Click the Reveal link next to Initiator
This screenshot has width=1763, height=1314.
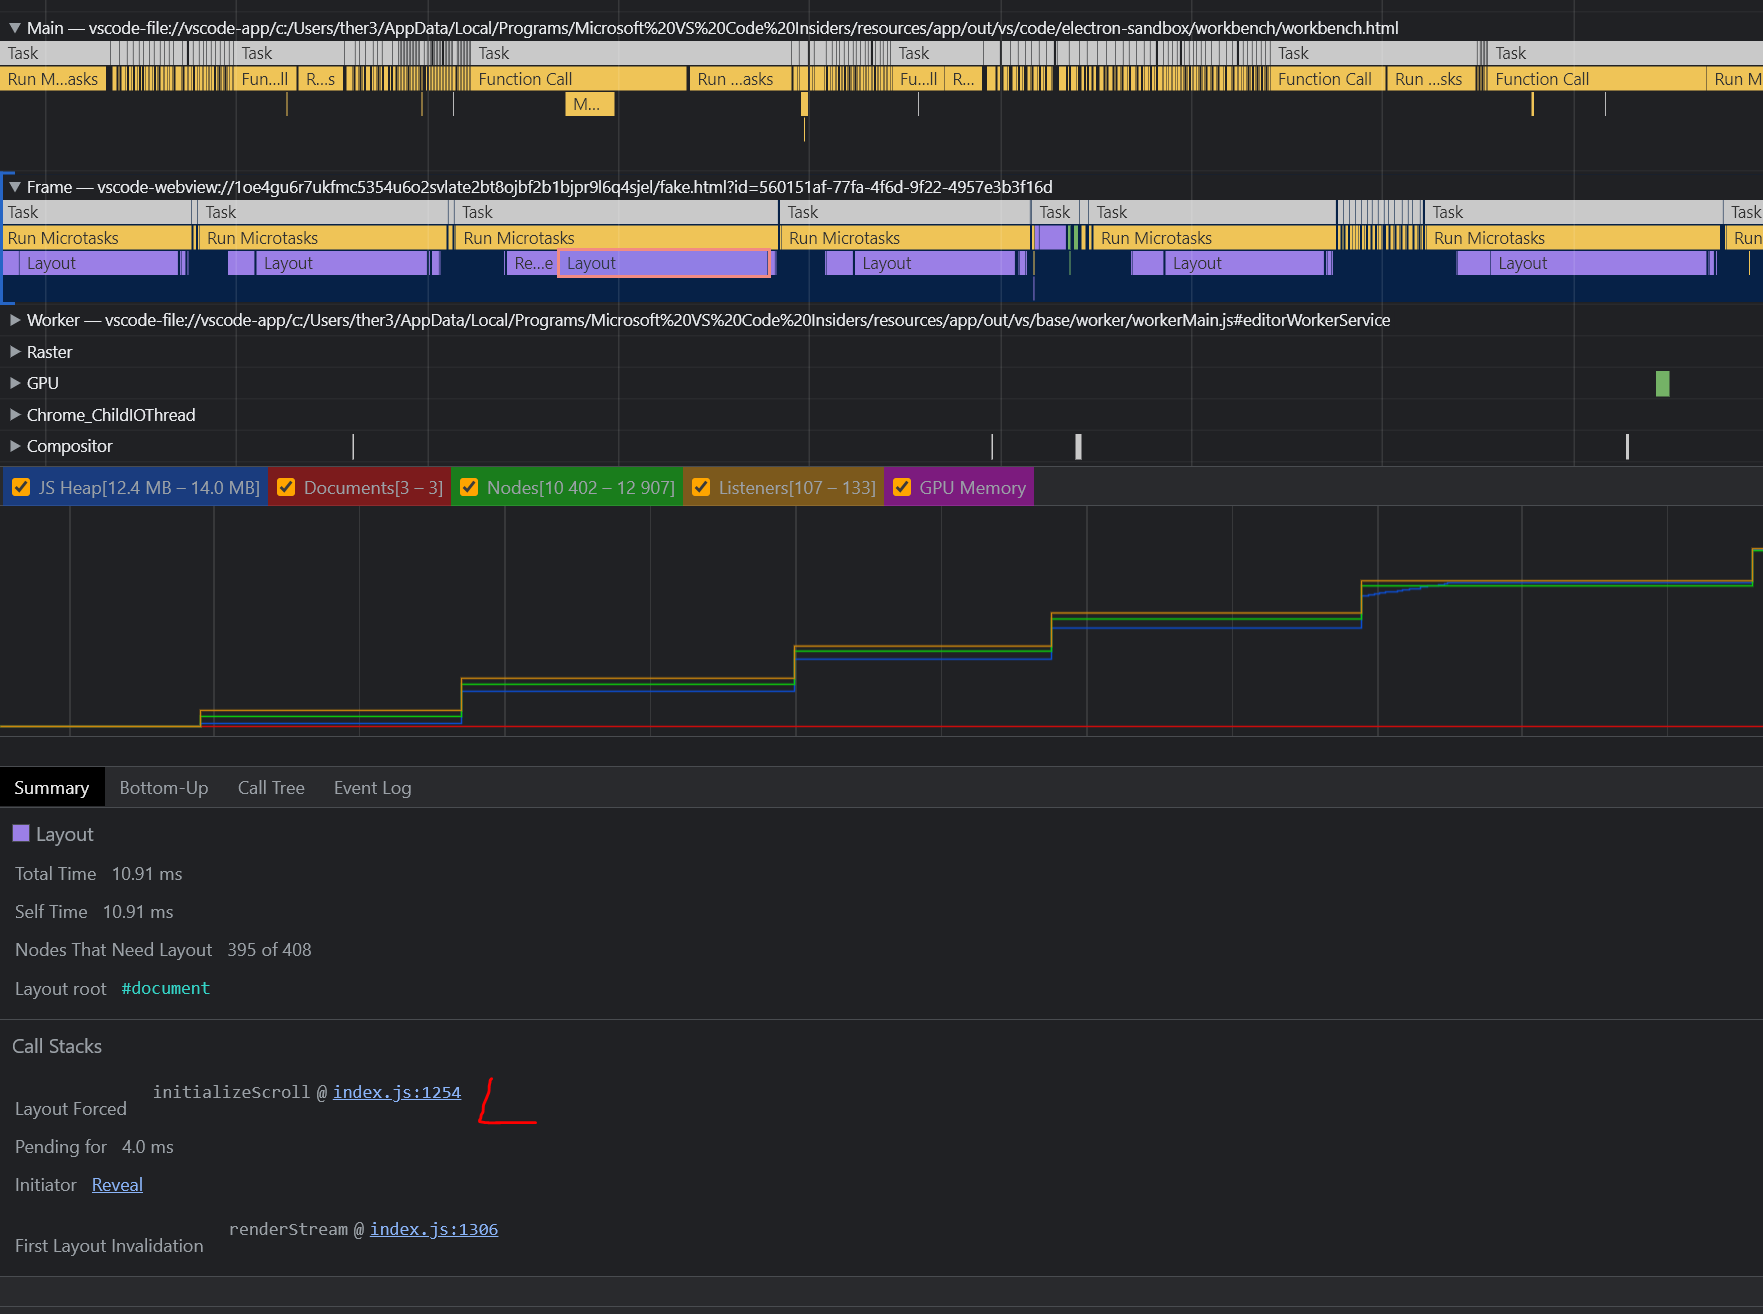pyautogui.click(x=117, y=1184)
